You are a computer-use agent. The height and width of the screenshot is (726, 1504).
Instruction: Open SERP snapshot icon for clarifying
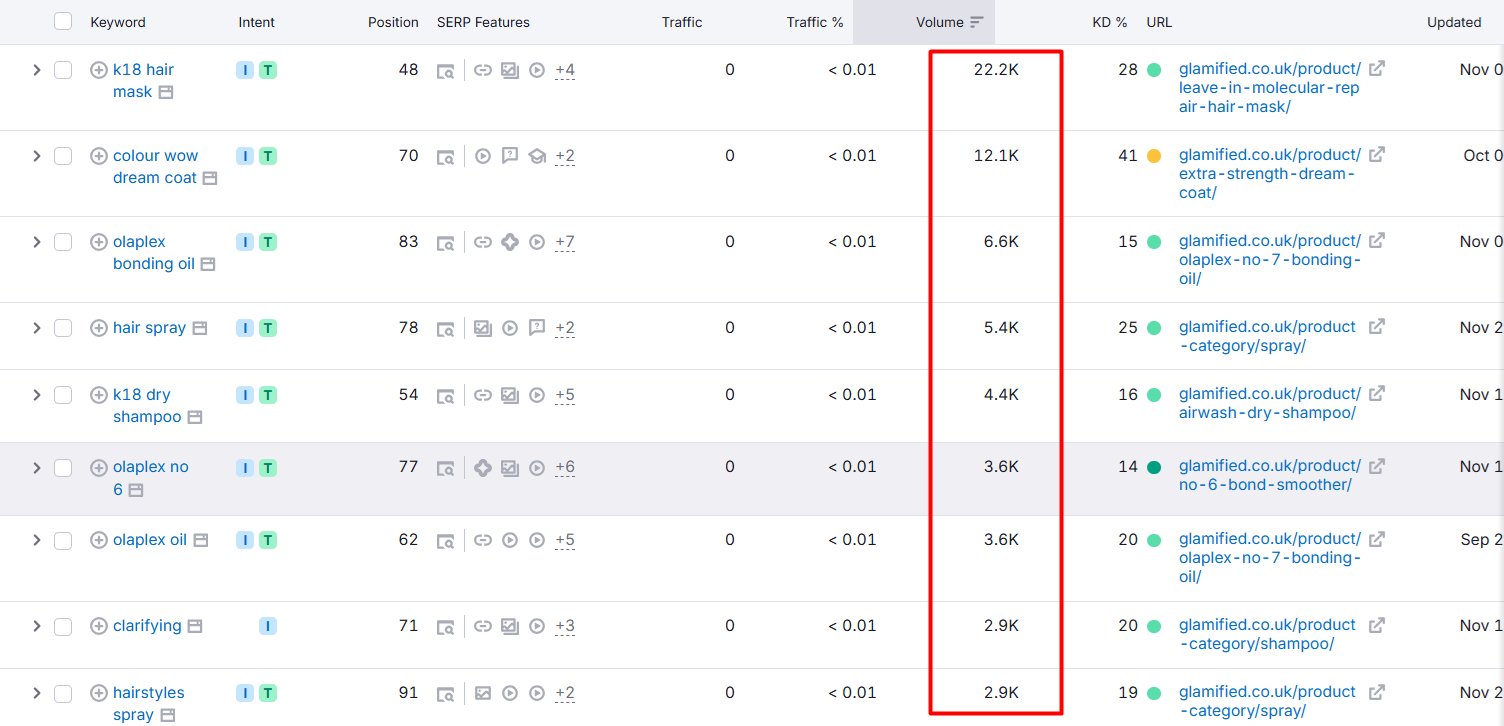tap(196, 626)
